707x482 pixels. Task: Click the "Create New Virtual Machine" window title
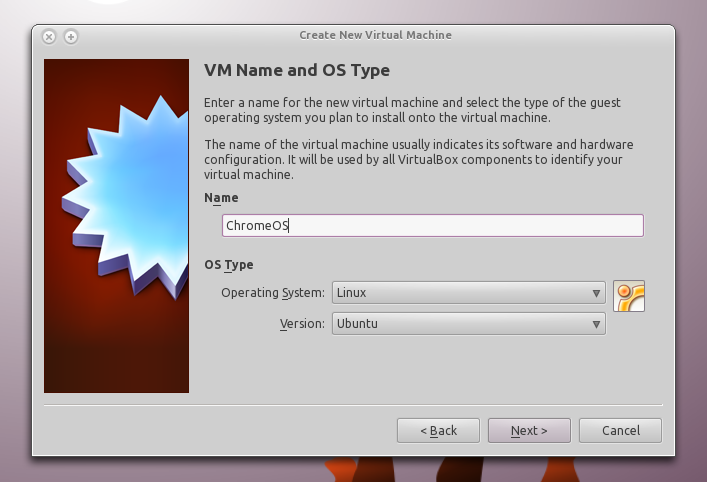click(376, 35)
